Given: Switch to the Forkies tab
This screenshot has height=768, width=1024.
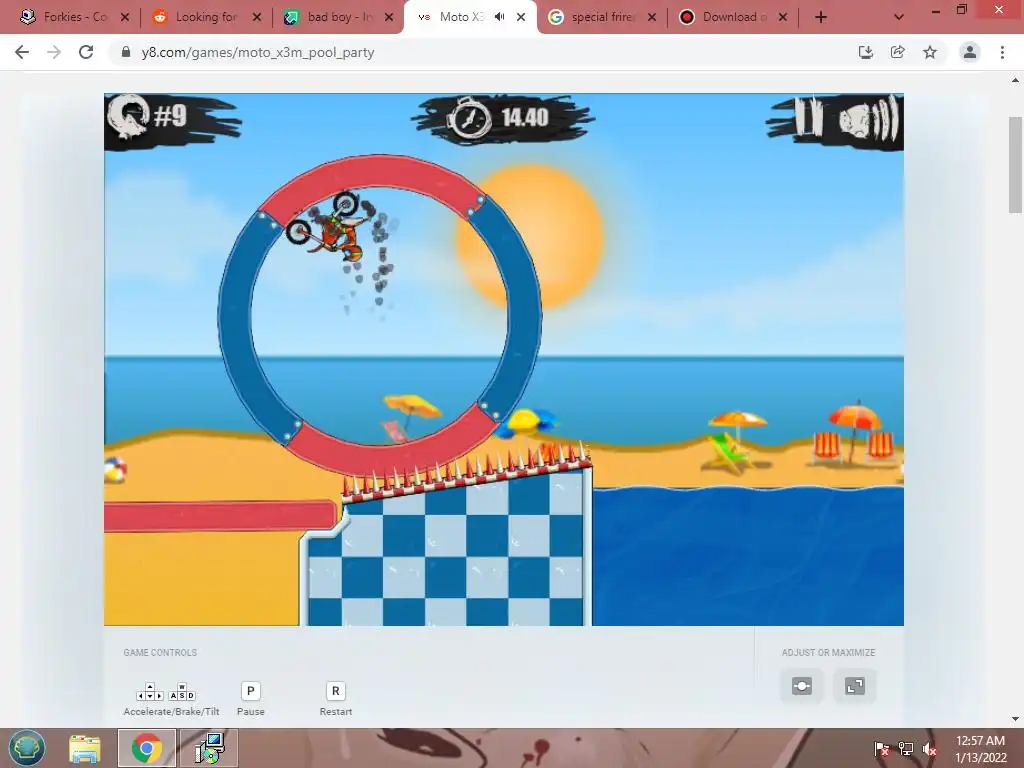Looking at the screenshot, I should point(72,17).
